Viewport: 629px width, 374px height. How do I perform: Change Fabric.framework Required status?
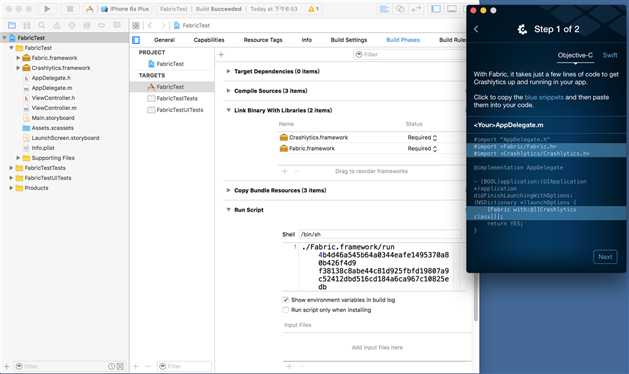[422, 148]
